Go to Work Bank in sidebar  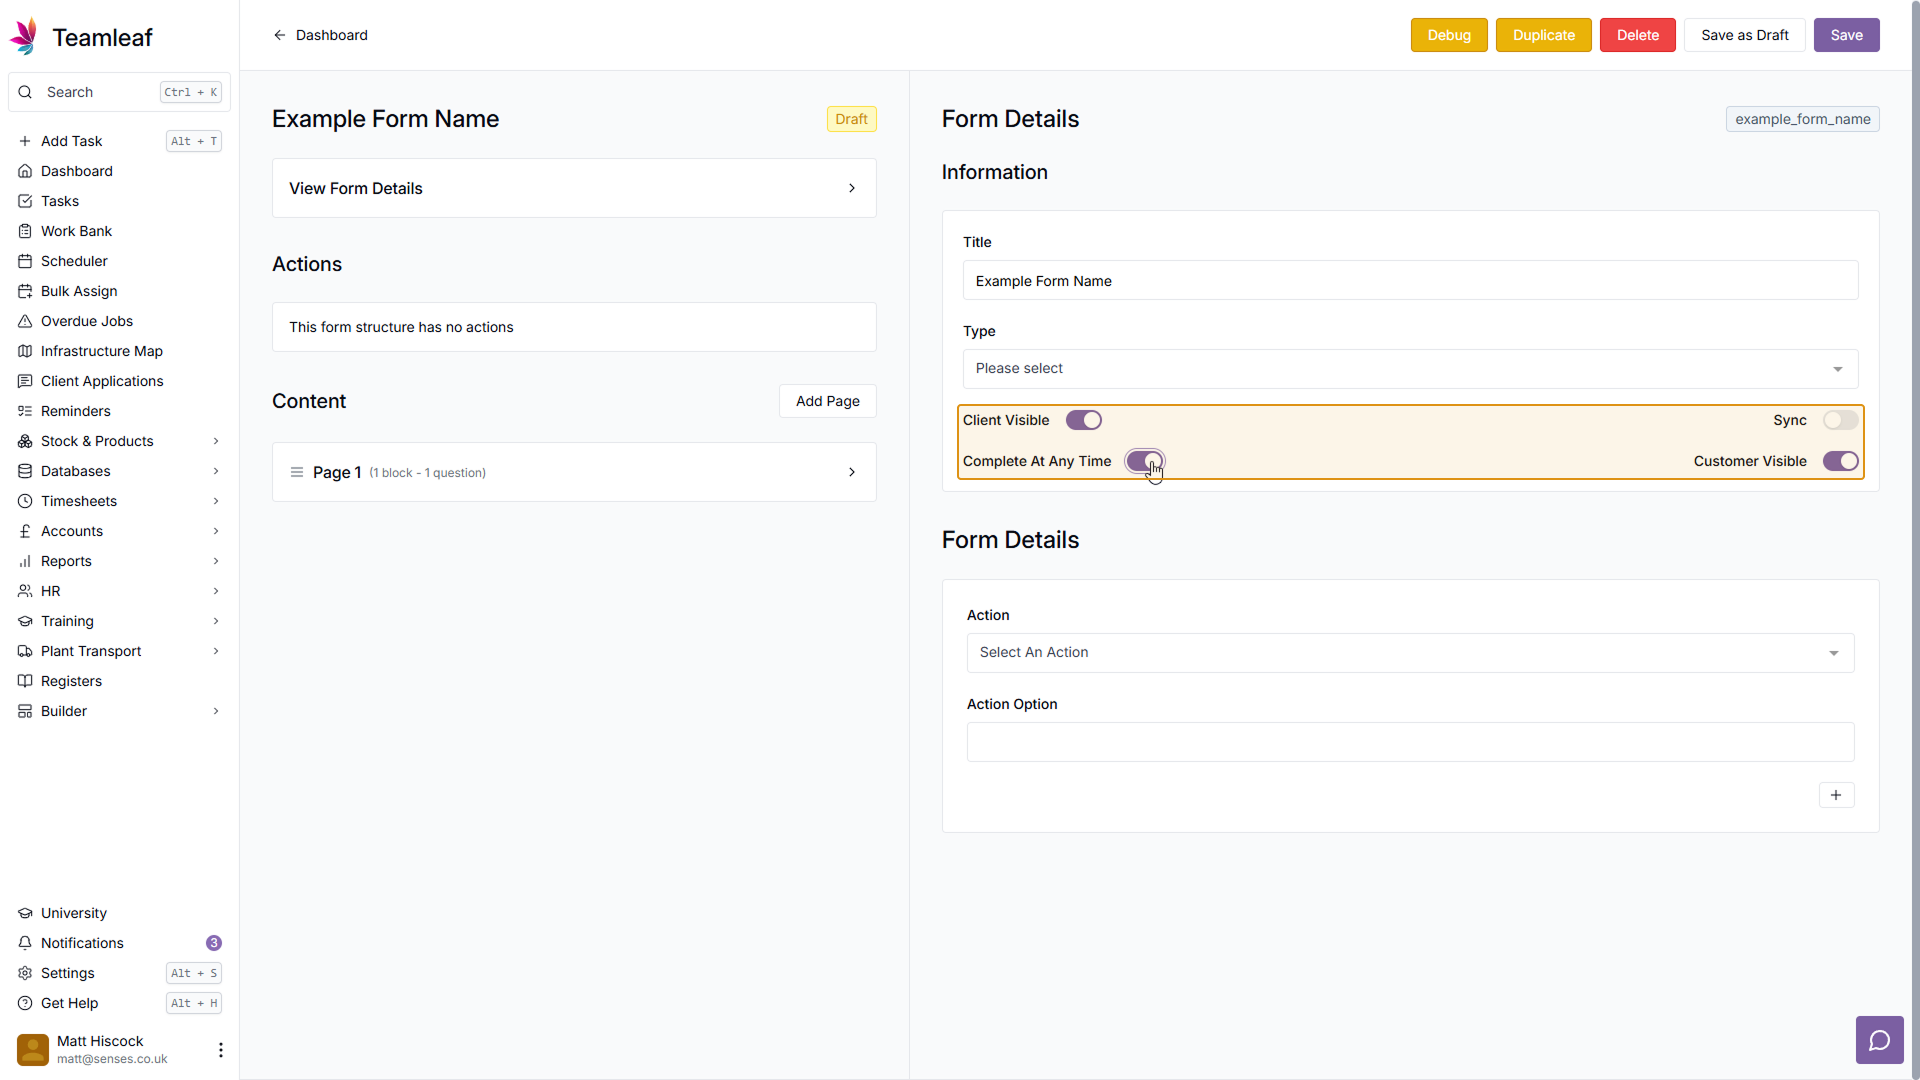(76, 231)
